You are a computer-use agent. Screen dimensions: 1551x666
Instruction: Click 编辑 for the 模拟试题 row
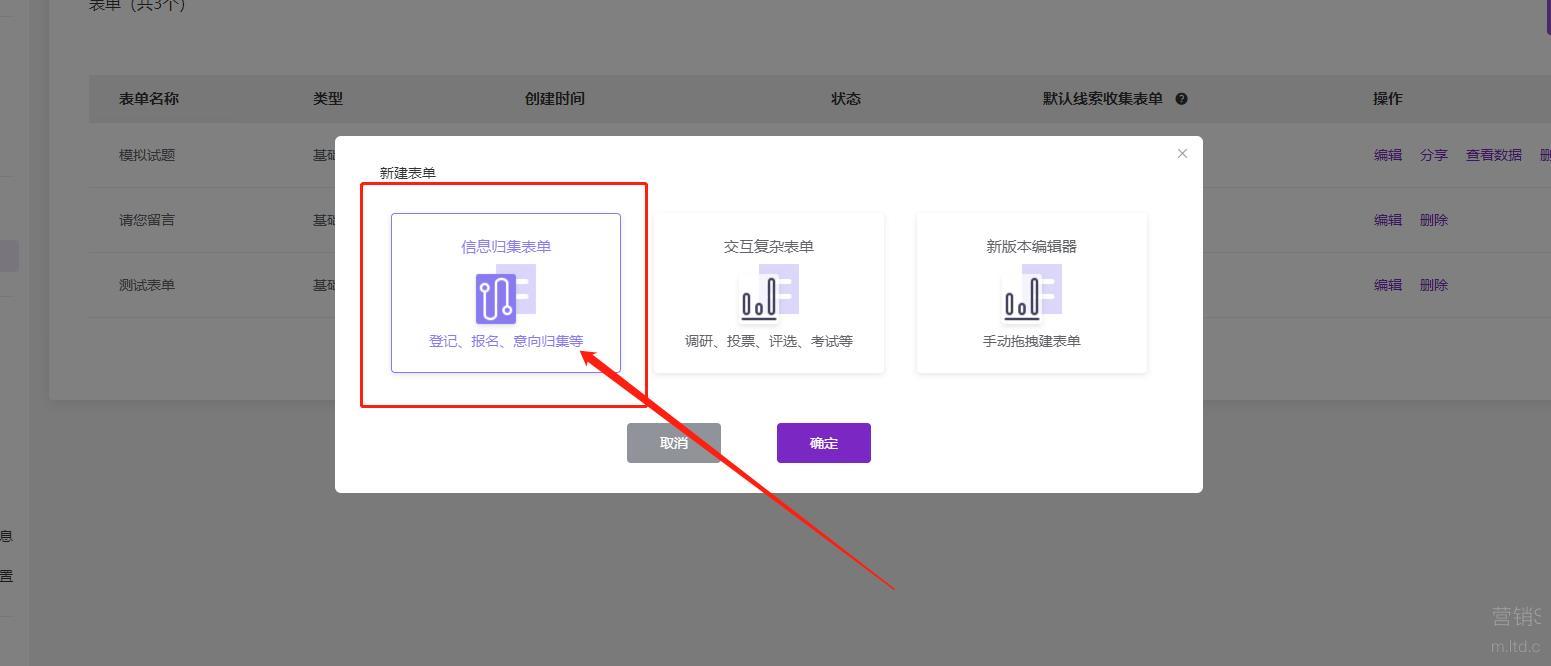[1387, 155]
